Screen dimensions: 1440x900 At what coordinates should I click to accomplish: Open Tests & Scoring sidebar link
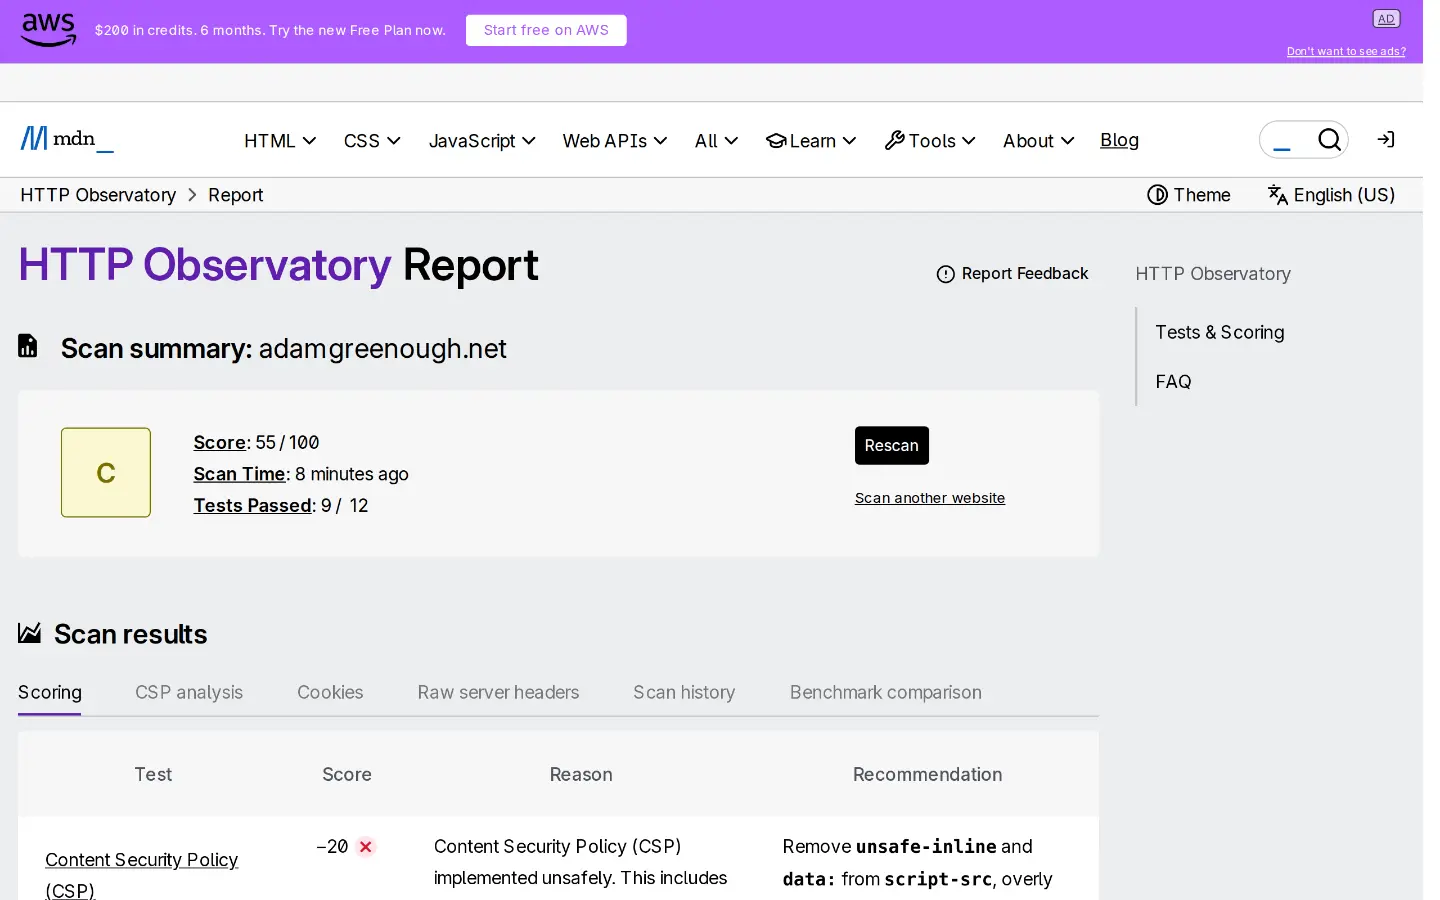[1220, 332]
